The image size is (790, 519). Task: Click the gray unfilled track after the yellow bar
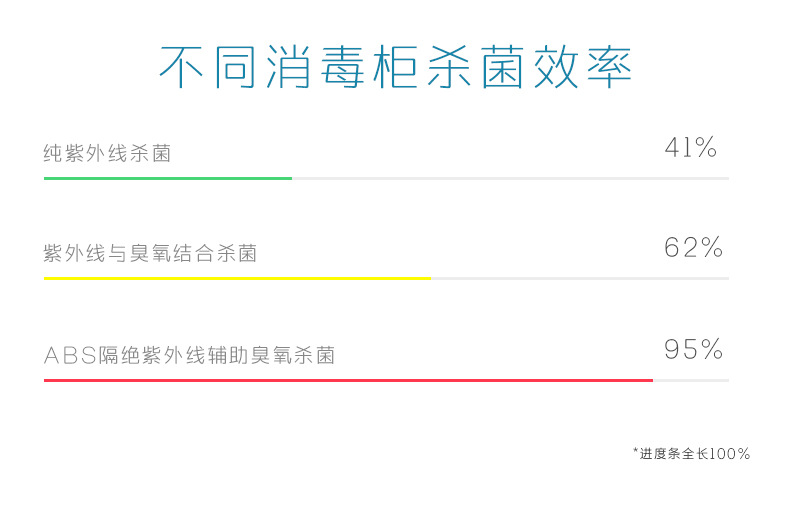point(580,278)
